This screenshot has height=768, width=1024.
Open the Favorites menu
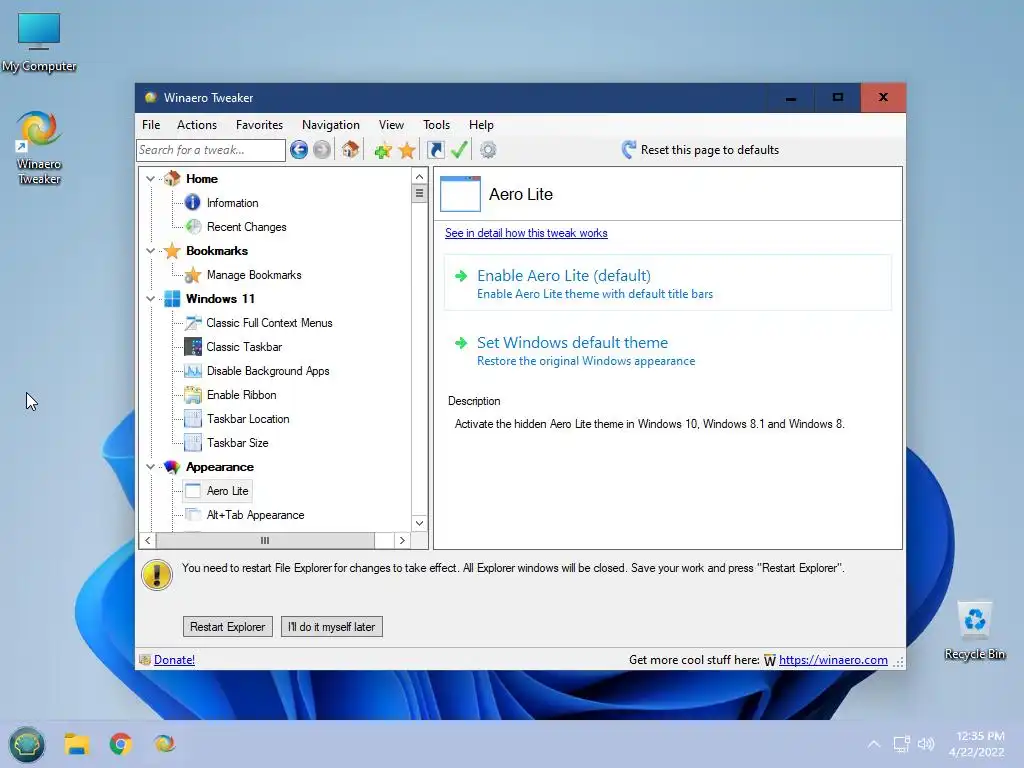259,125
